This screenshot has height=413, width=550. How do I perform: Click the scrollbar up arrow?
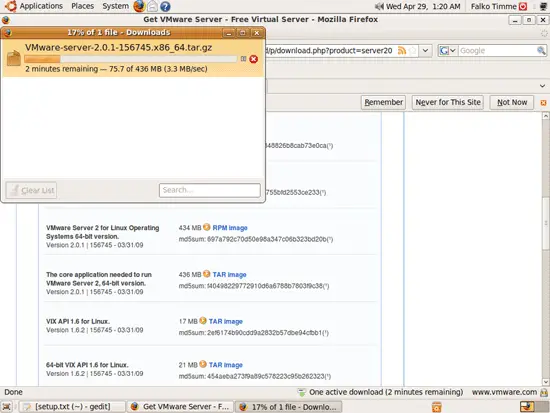pyautogui.click(x=545, y=116)
